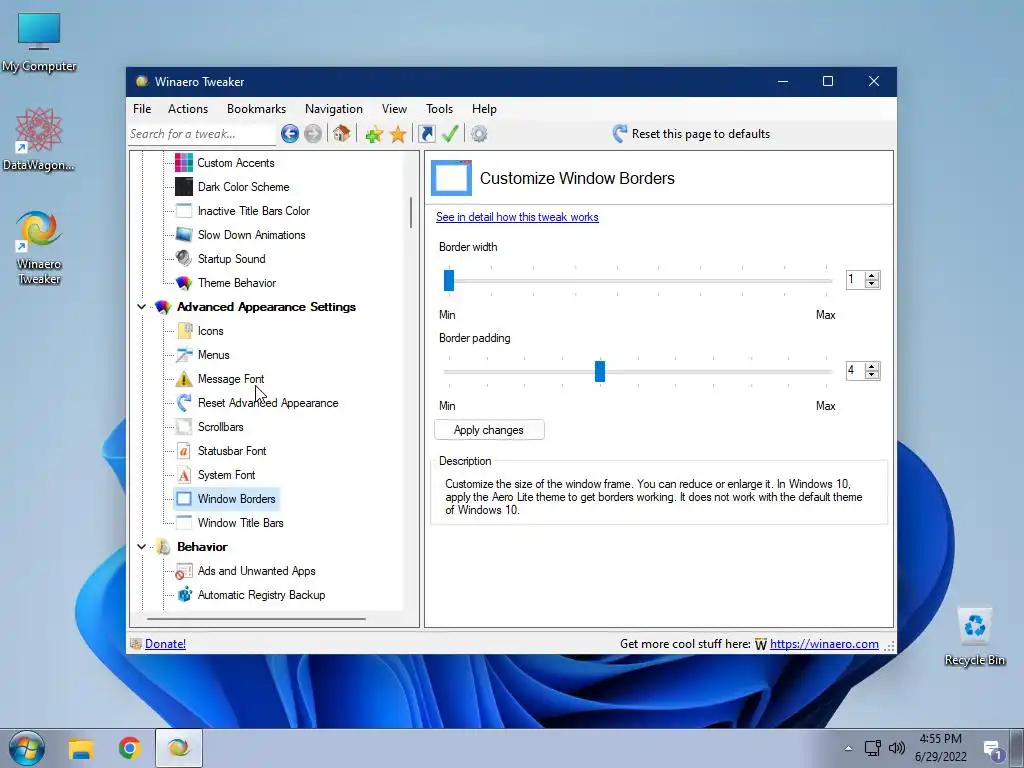The image size is (1024, 768).
Task: Click the Message Font warning icon
Action: pyautogui.click(x=184, y=379)
